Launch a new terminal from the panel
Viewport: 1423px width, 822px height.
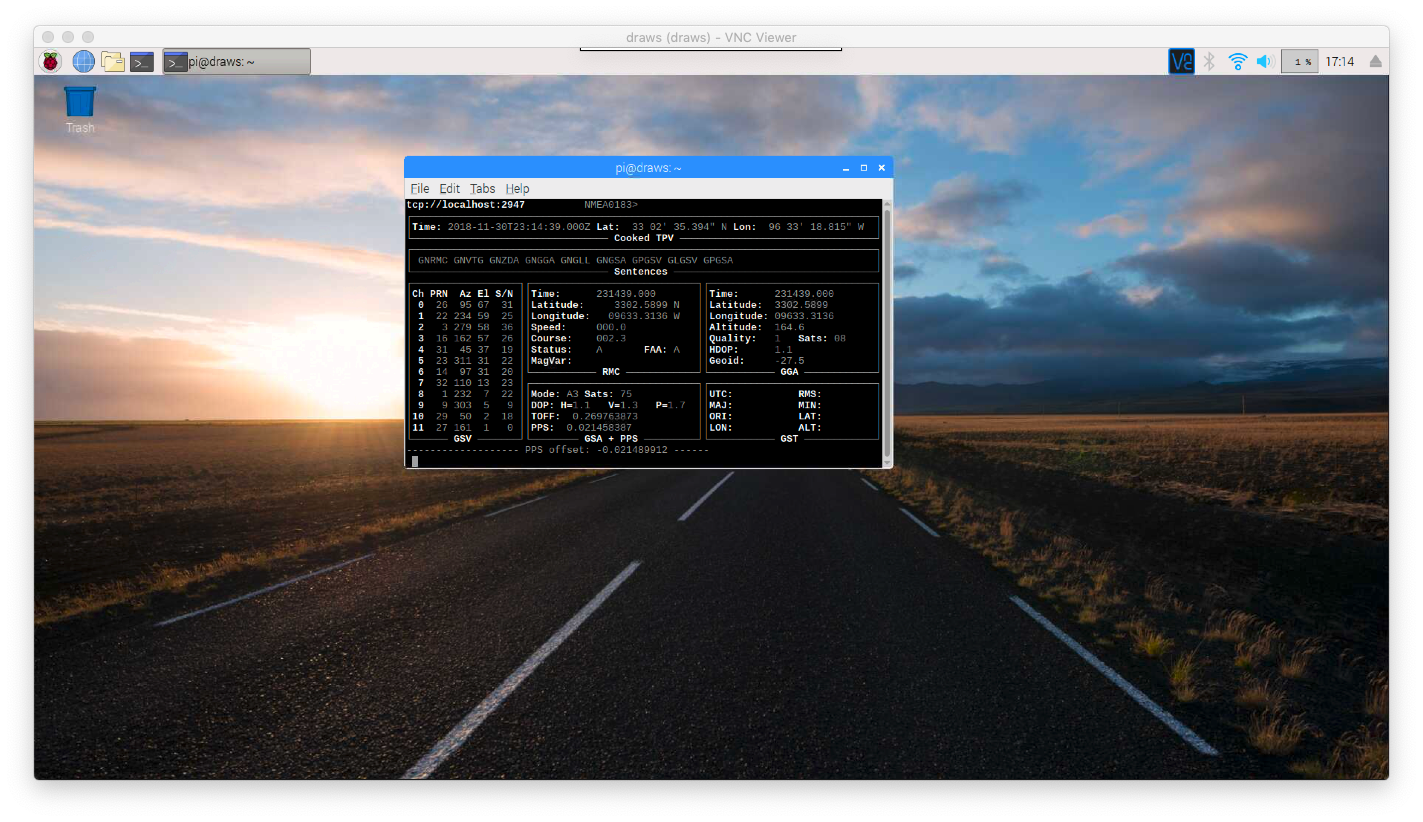tap(142, 62)
